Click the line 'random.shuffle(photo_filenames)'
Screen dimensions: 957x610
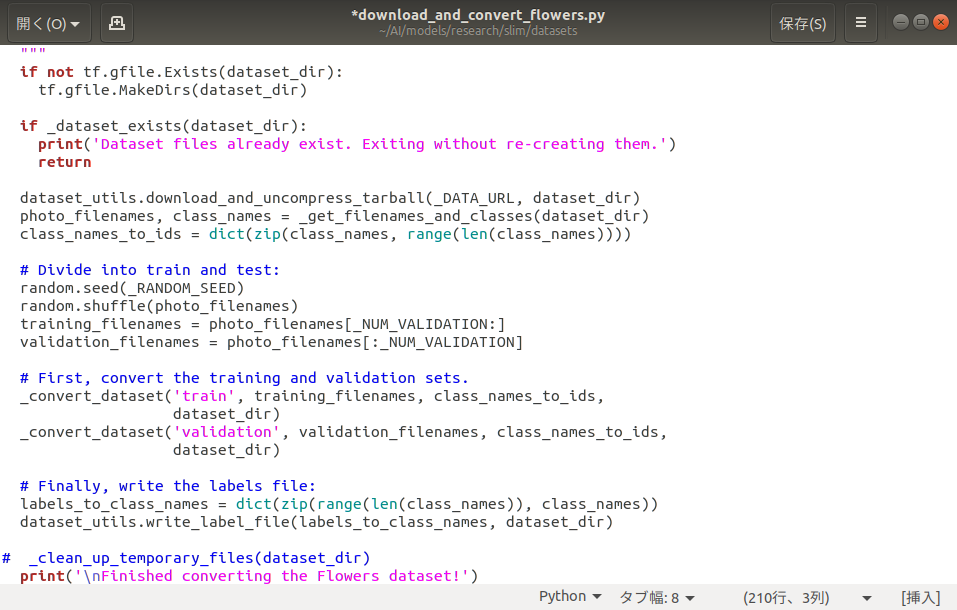(x=159, y=306)
